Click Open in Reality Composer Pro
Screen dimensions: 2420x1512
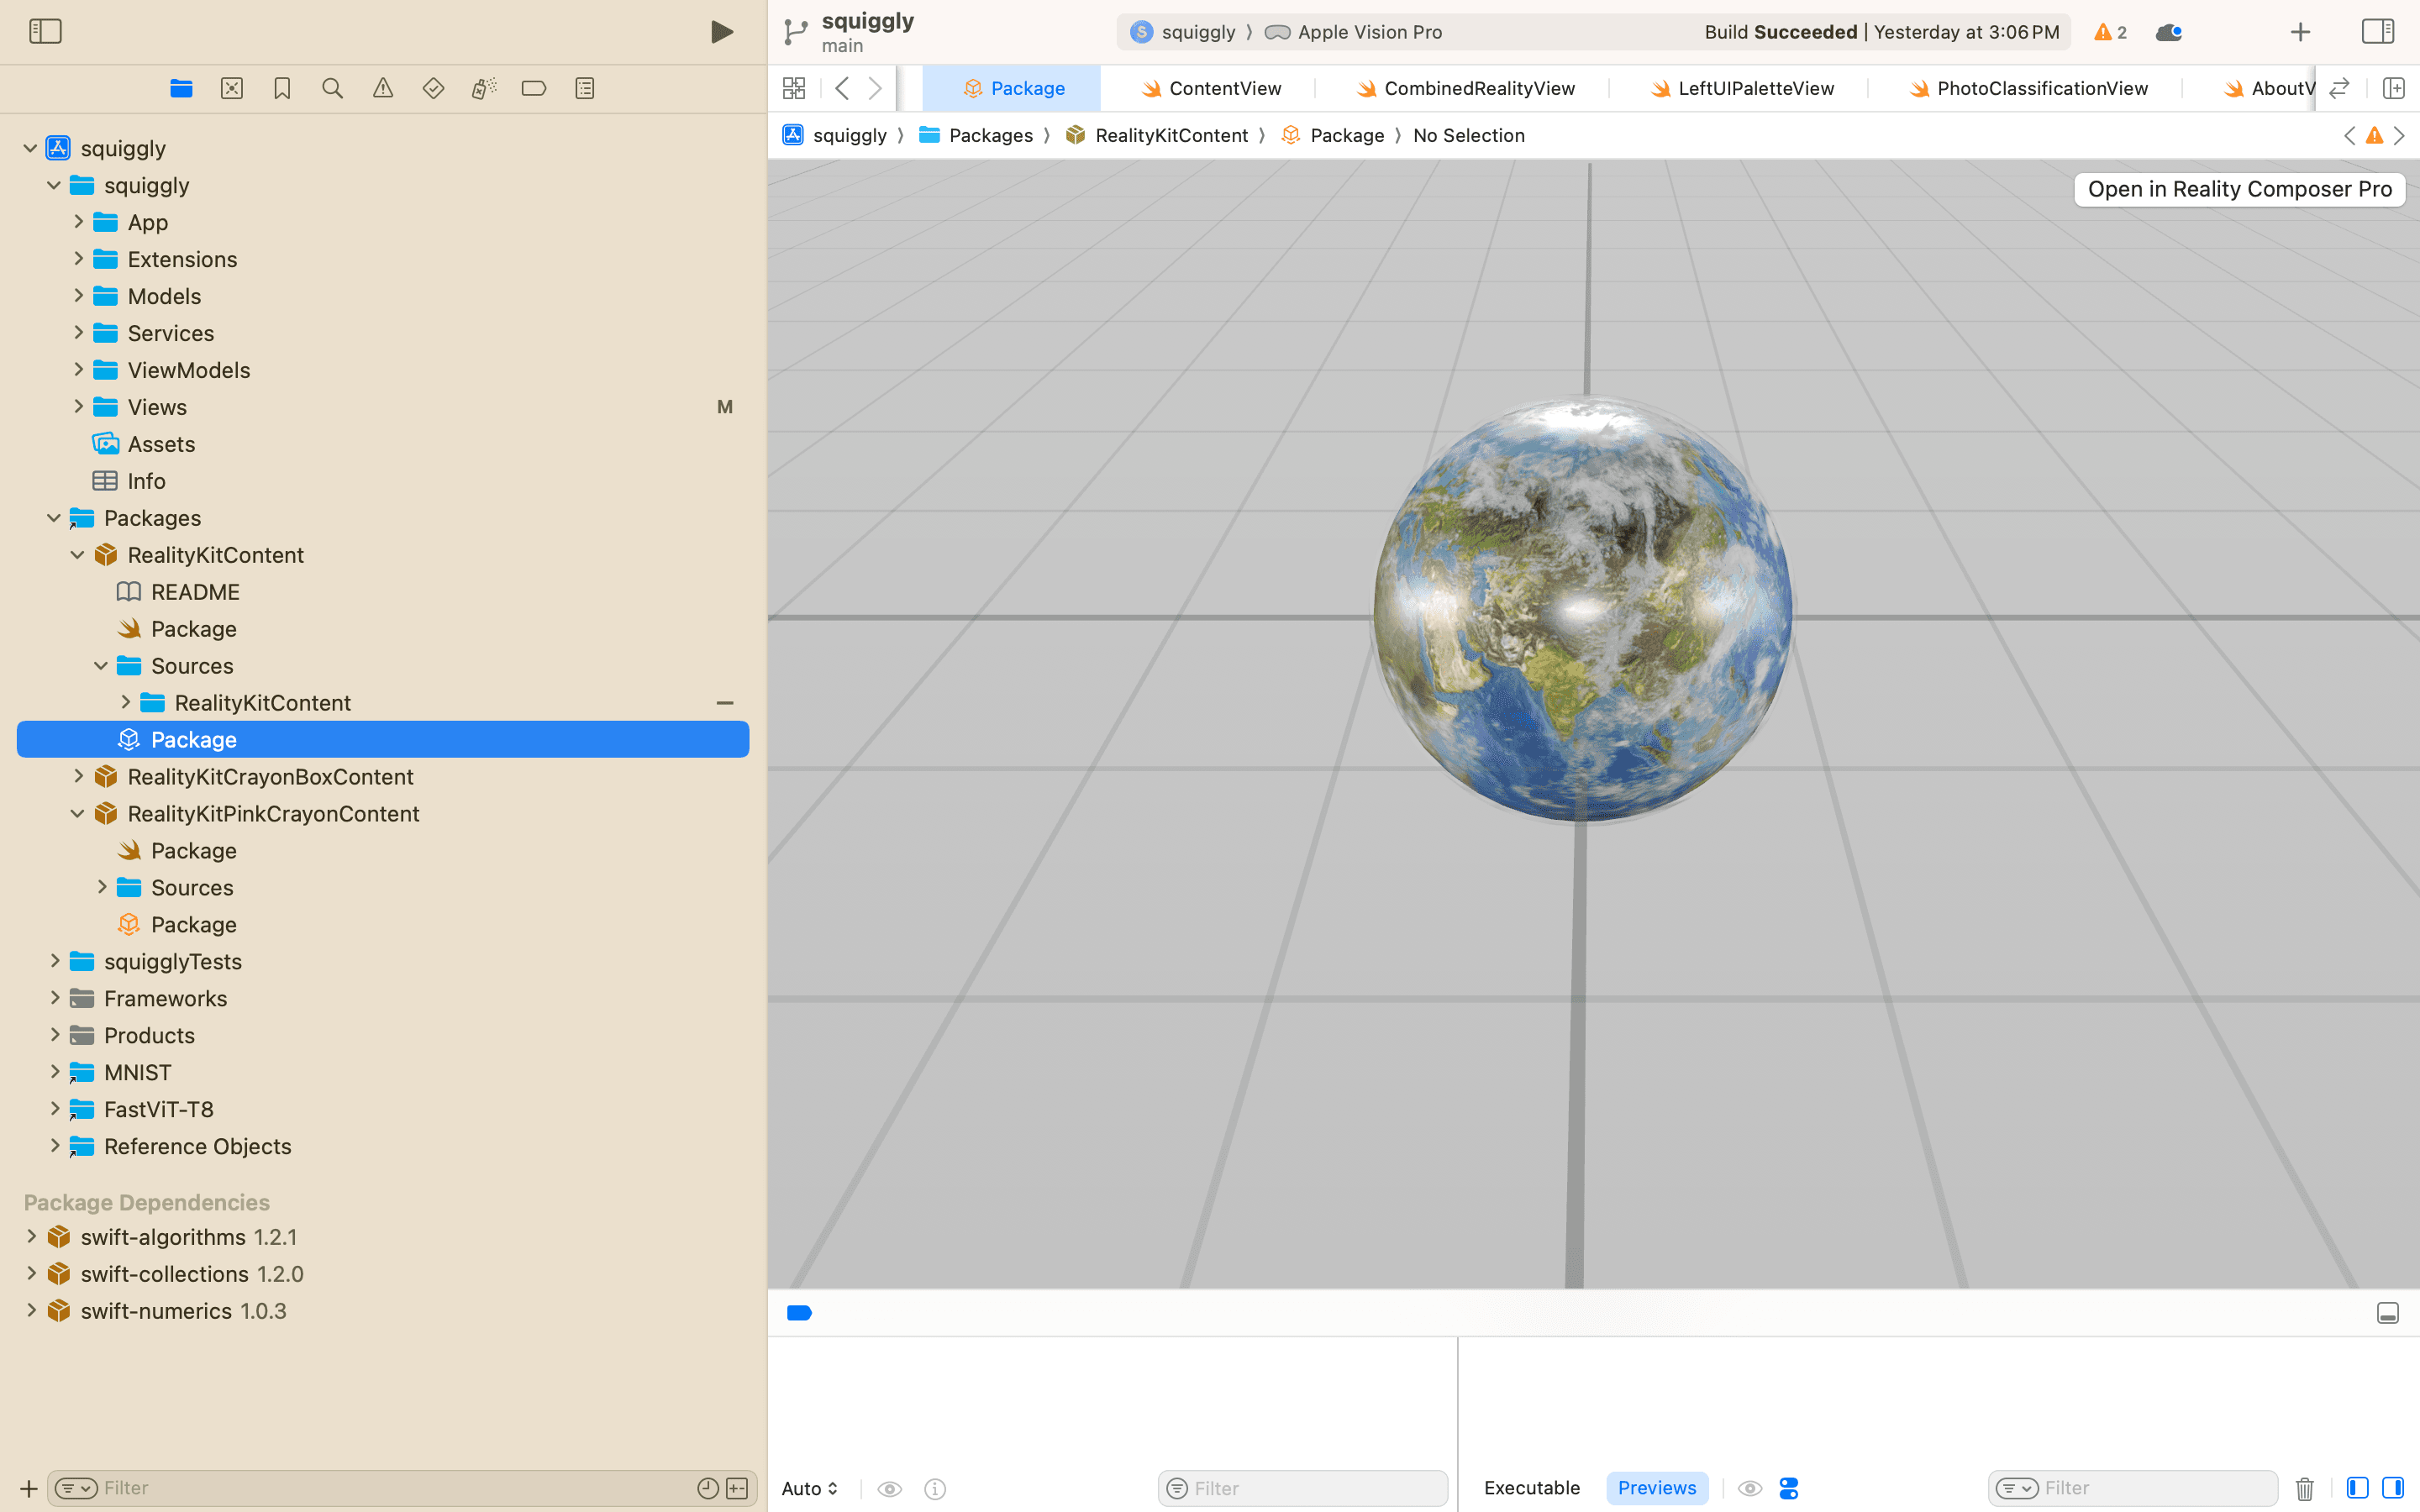pos(2239,189)
